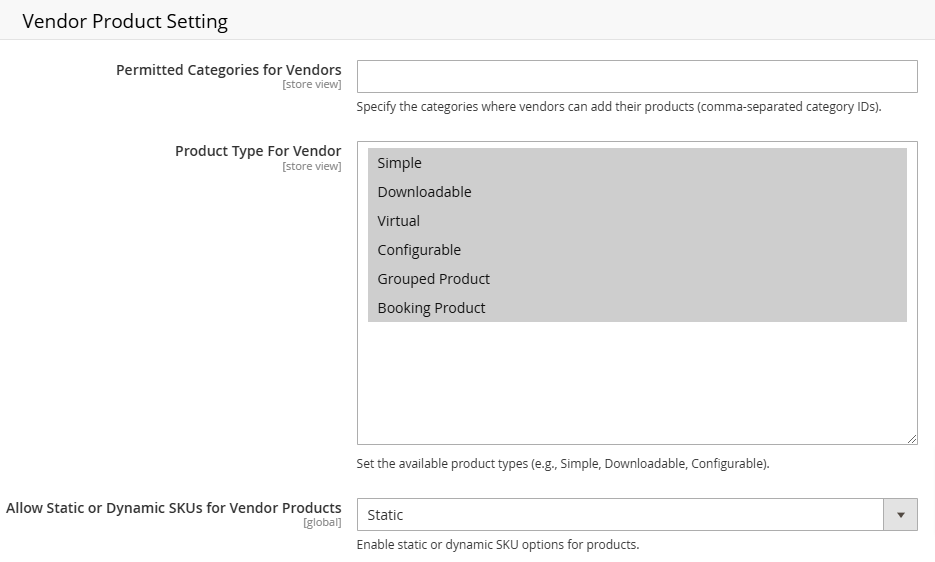Click the Static SKU select box
Image resolution: width=935 pixels, height=562 pixels.
click(x=637, y=515)
